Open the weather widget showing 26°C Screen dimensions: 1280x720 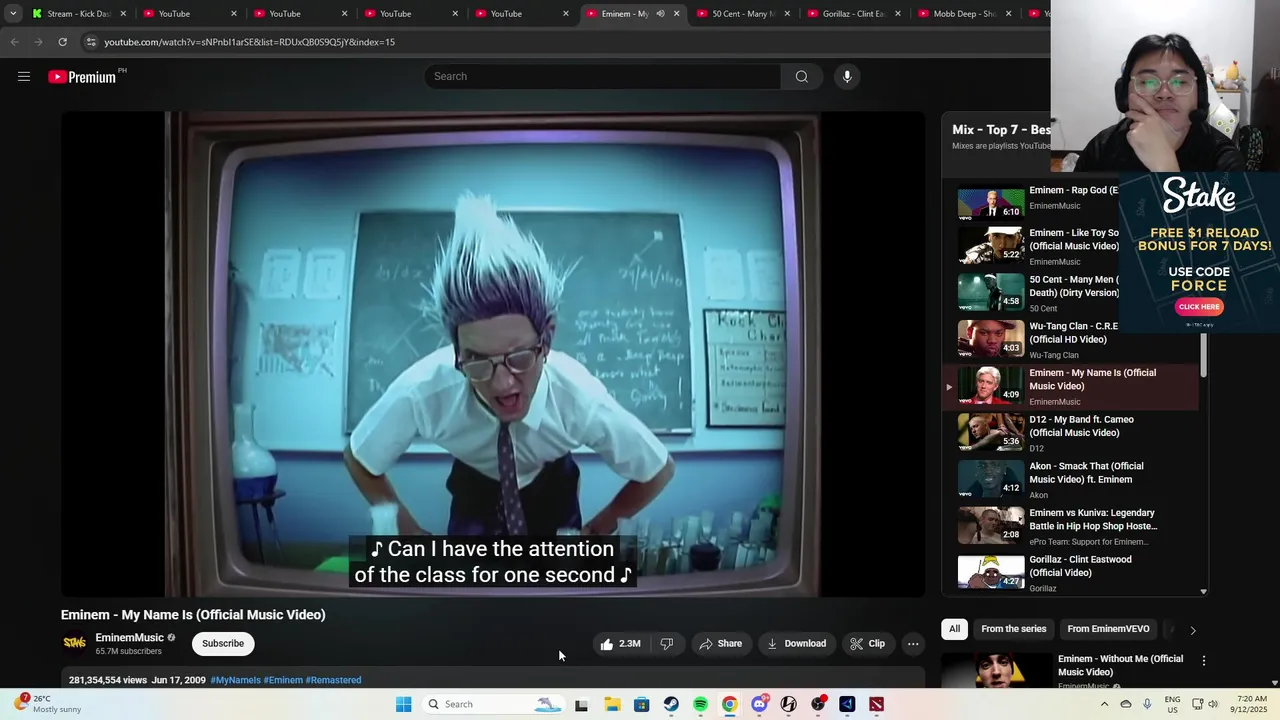[48, 704]
